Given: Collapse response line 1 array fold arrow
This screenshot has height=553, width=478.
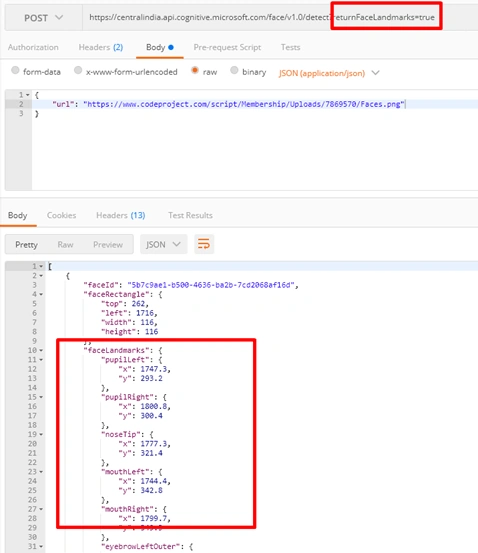Looking at the screenshot, I should (41, 266).
